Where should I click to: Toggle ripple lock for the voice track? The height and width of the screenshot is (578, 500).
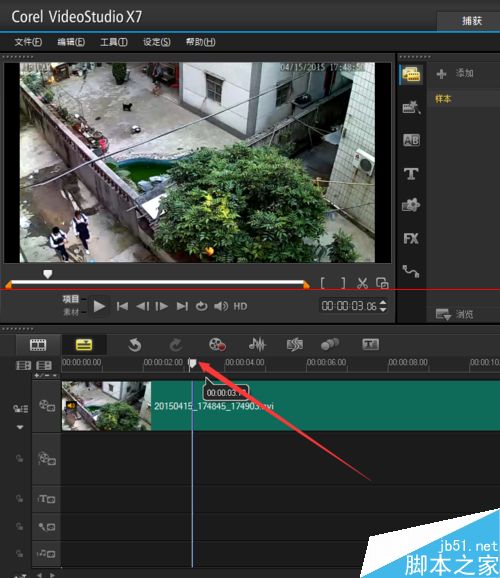(x=20, y=527)
